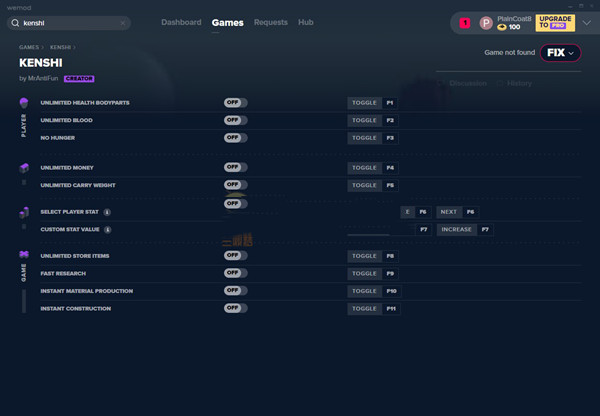Click the Player category icon
The image size is (600, 416).
pos(24,103)
